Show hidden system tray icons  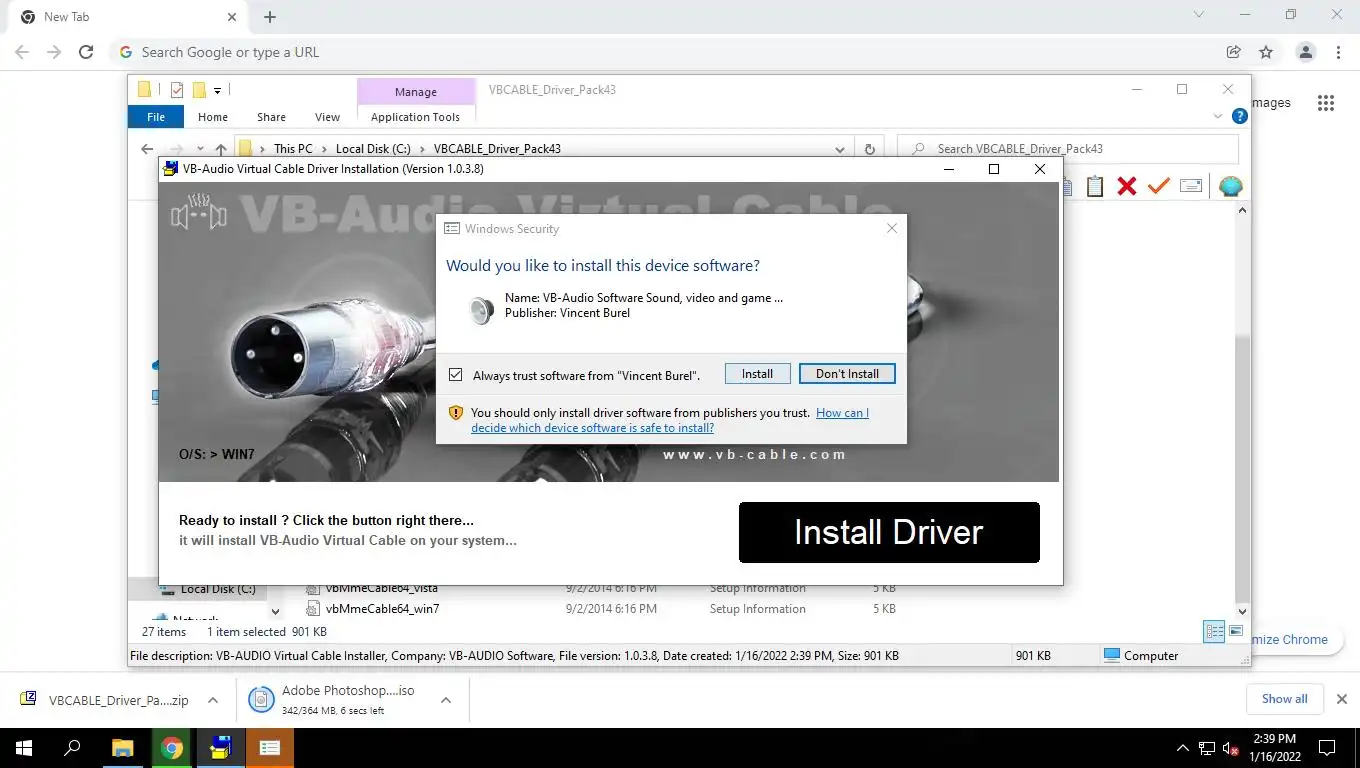1183,748
